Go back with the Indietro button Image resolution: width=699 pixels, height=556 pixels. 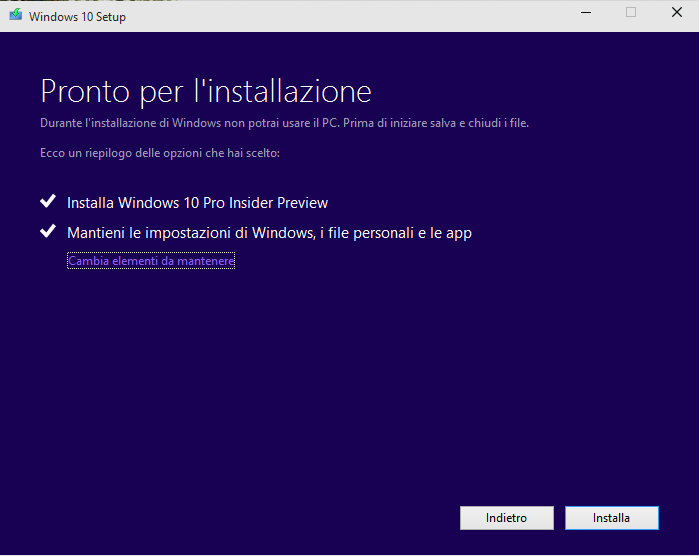(x=506, y=518)
